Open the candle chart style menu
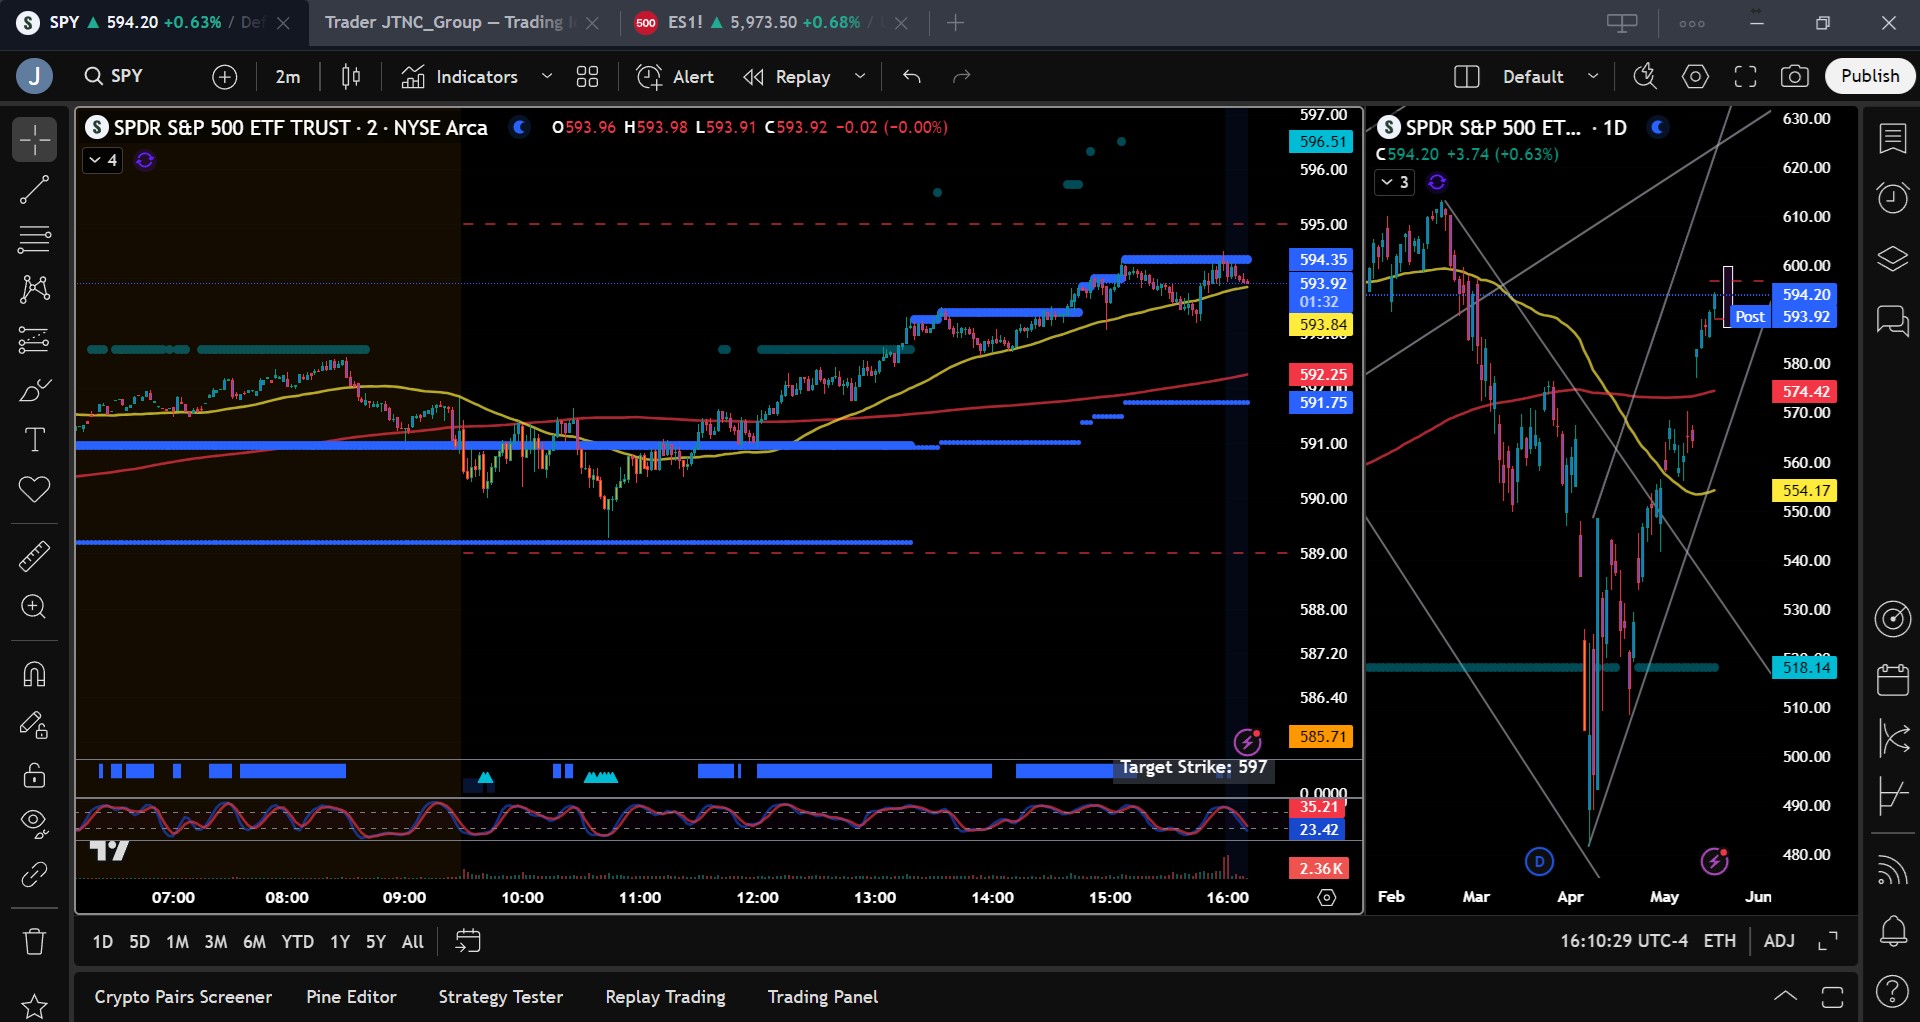Screen dimensions: 1920x1022 tap(351, 77)
